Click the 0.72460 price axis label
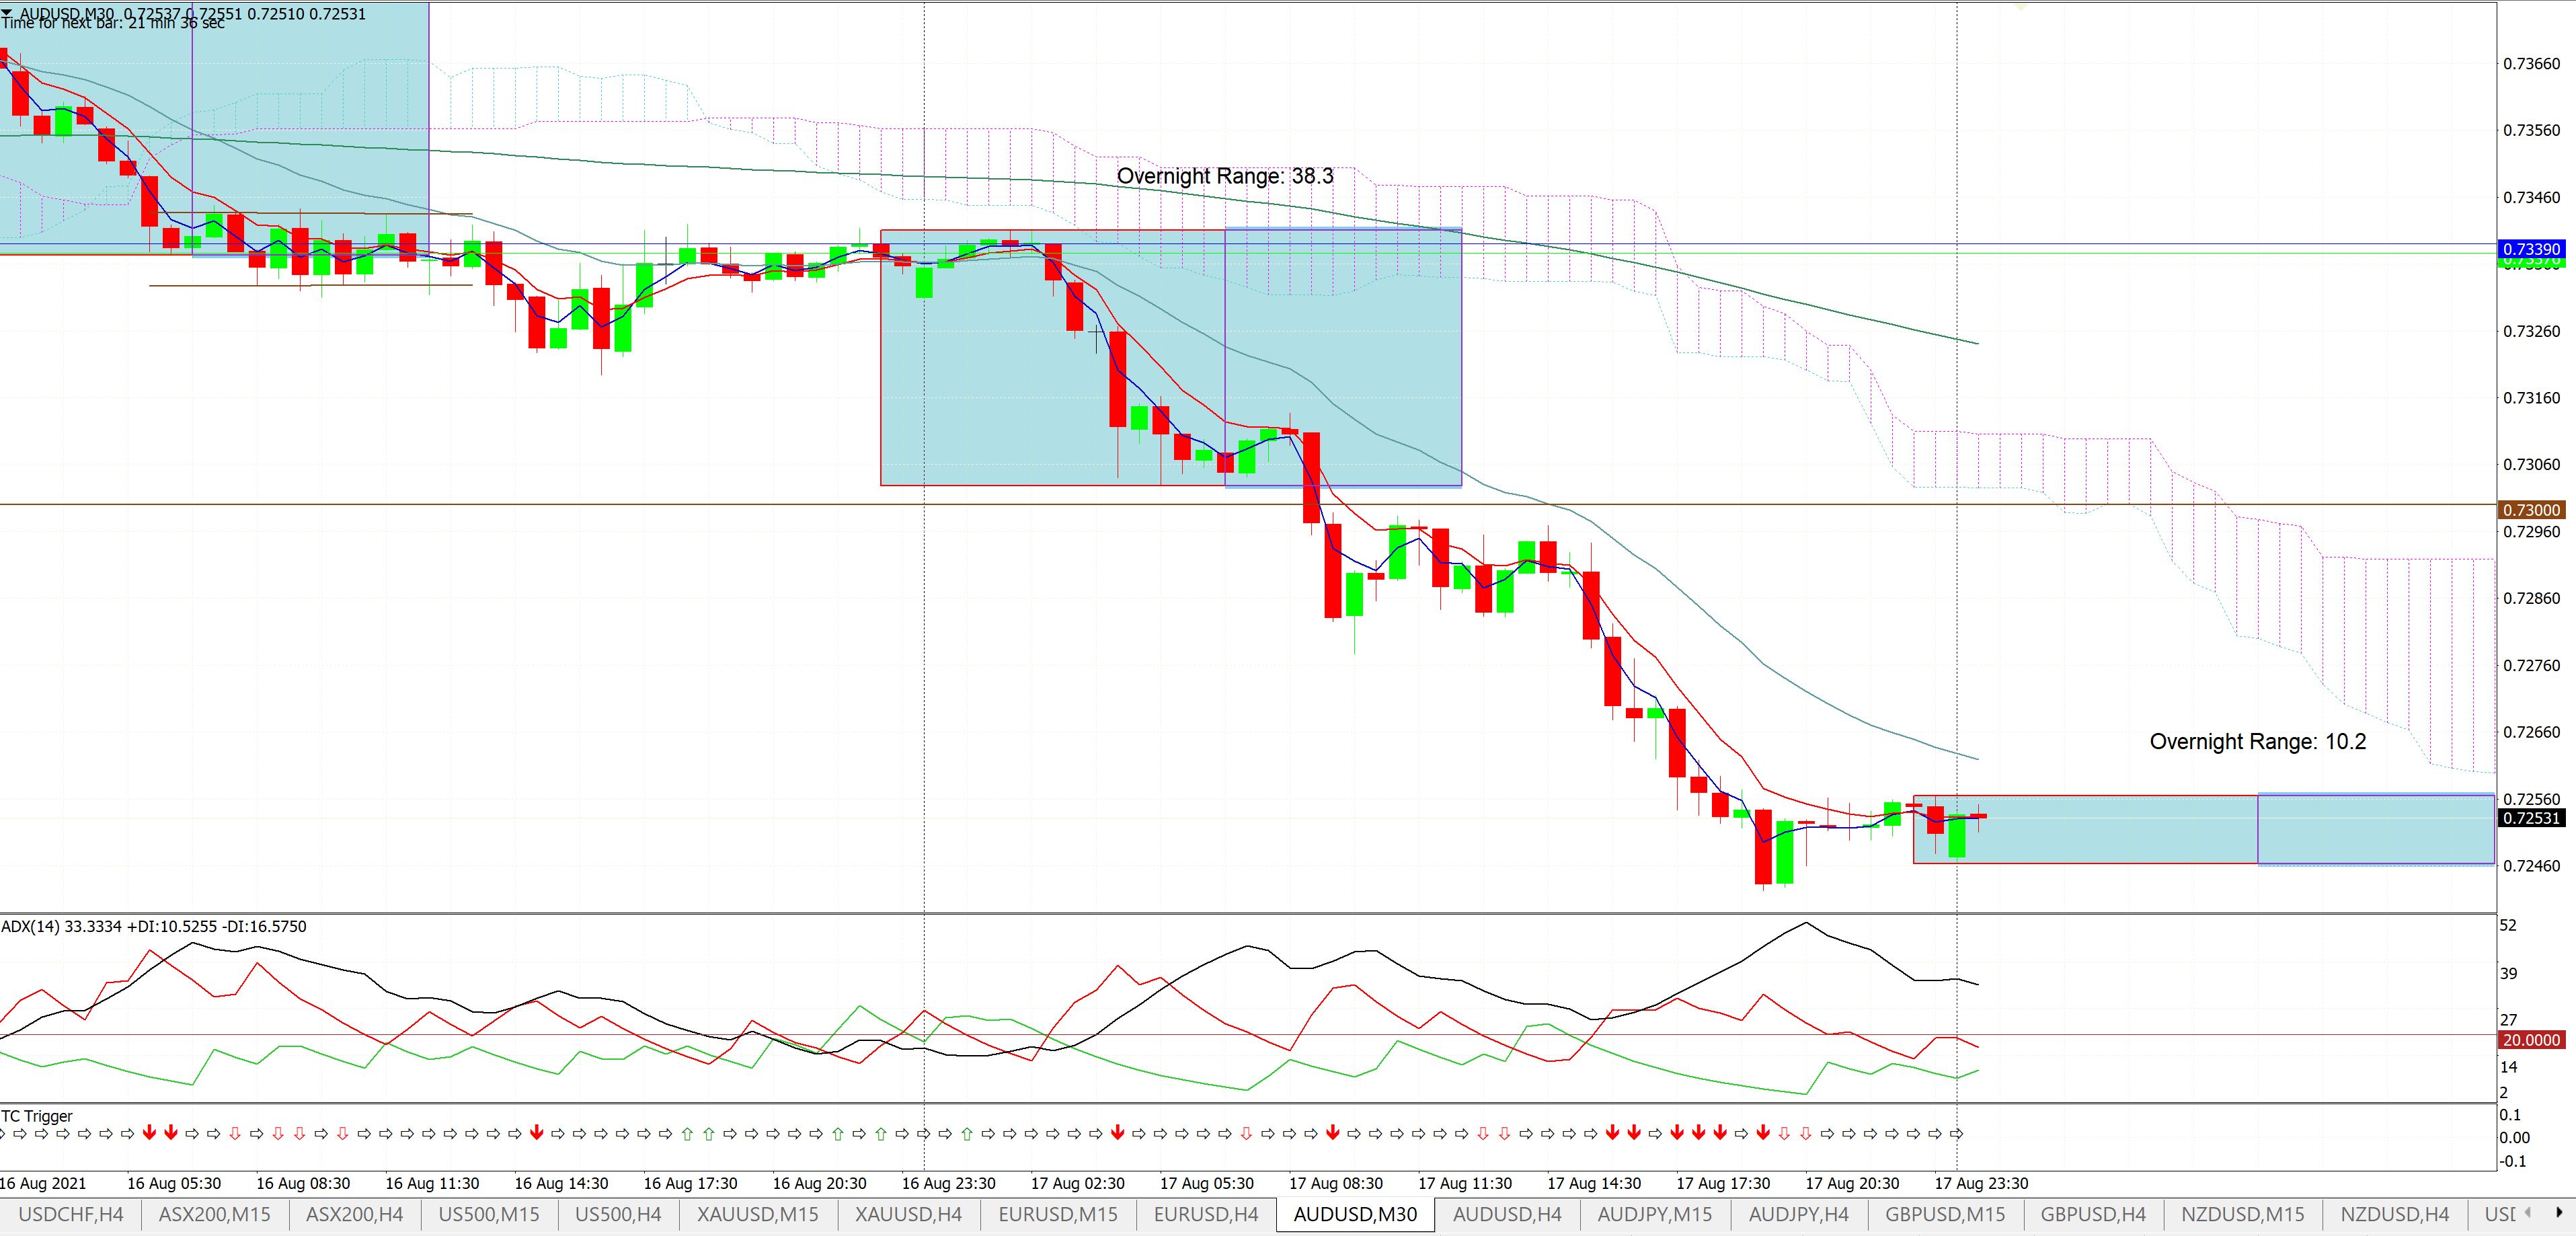The width and height of the screenshot is (2576, 1236). [2531, 866]
